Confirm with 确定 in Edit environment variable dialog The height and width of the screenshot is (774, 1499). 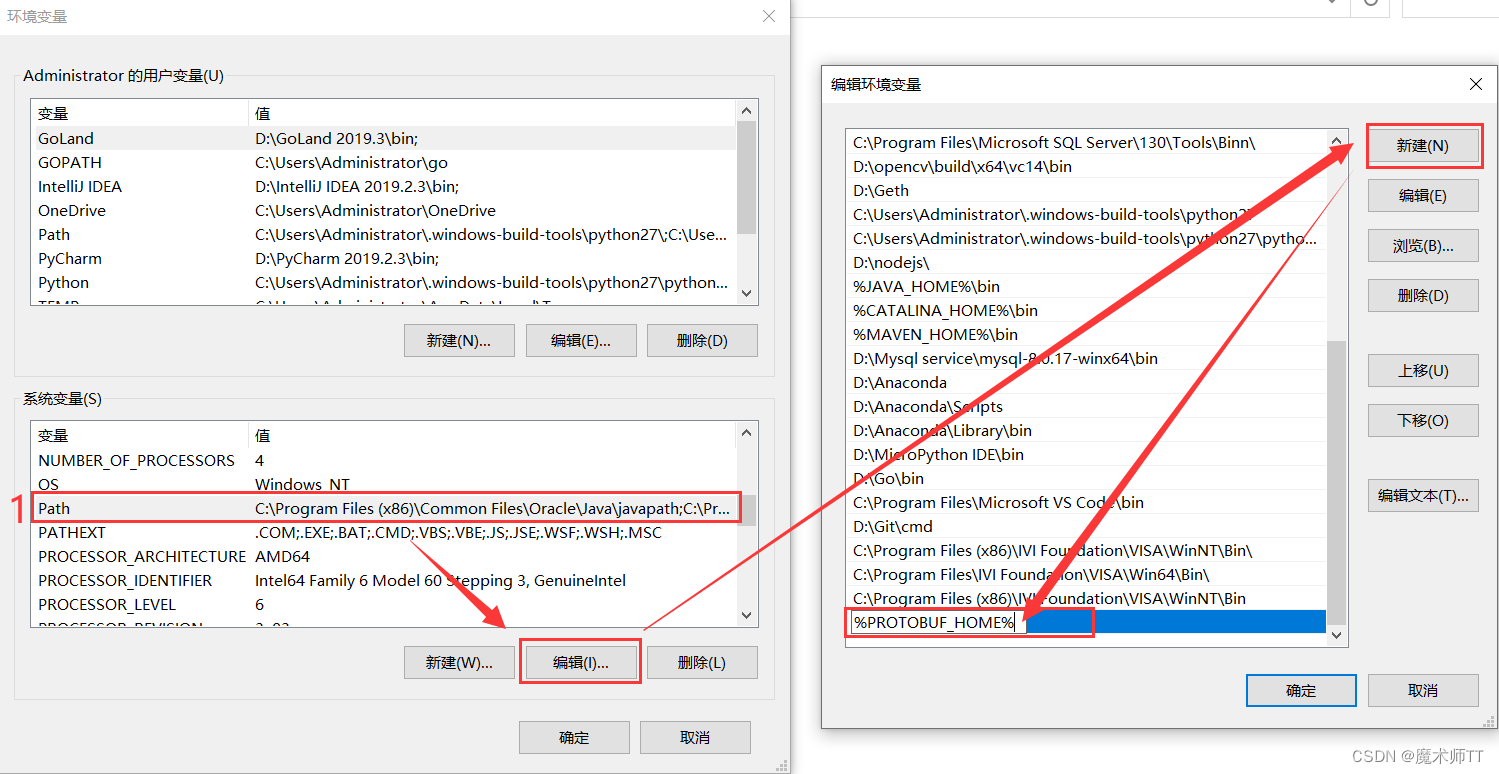tap(1301, 691)
